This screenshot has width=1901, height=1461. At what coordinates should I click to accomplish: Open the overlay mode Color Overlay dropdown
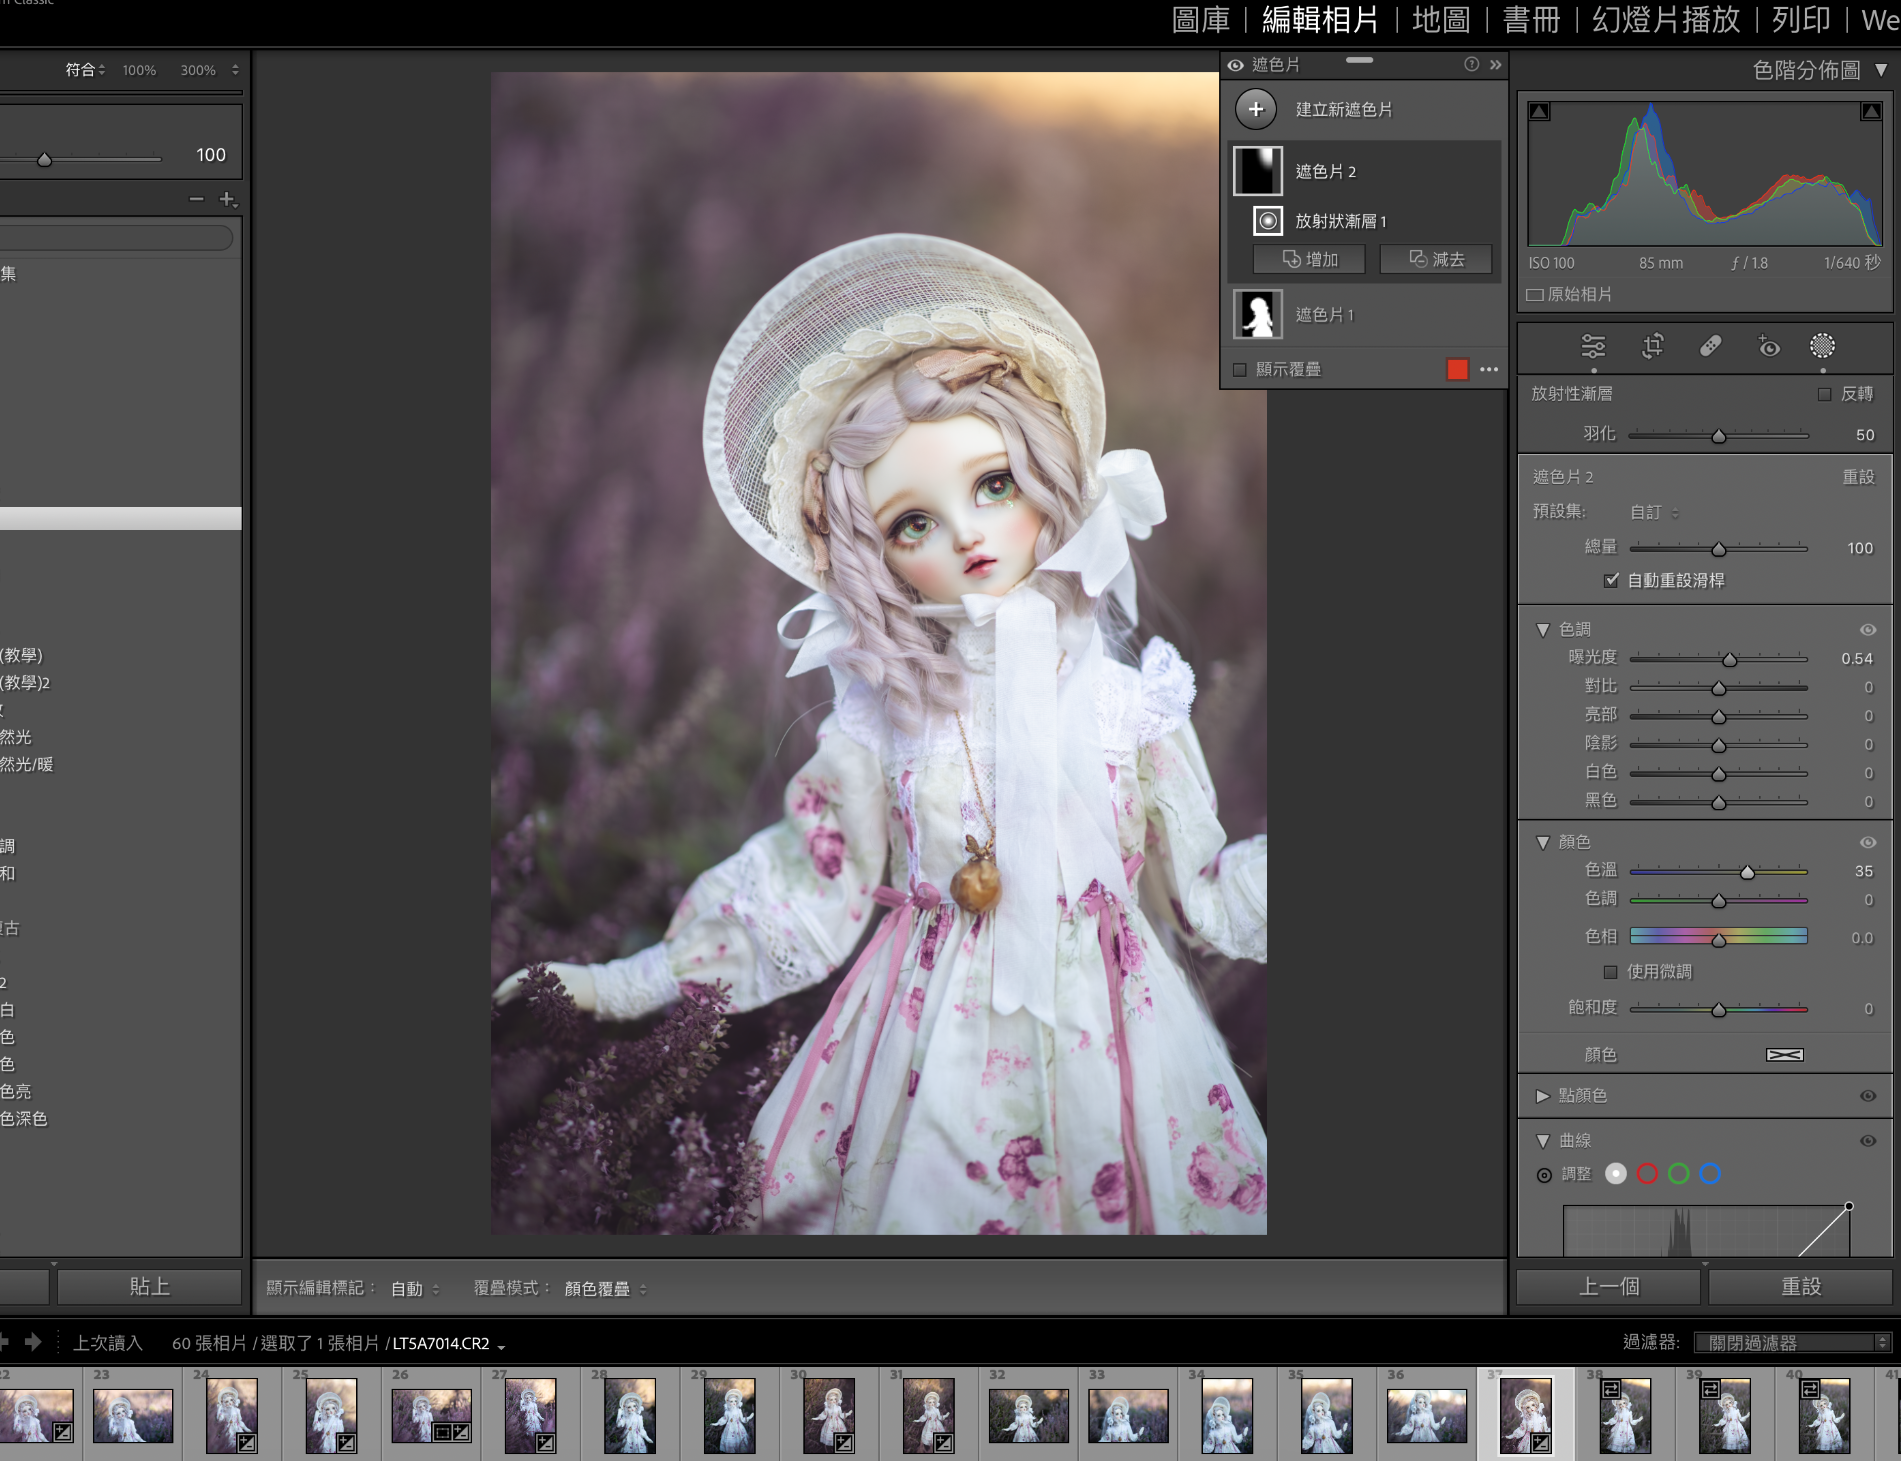pos(605,1289)
